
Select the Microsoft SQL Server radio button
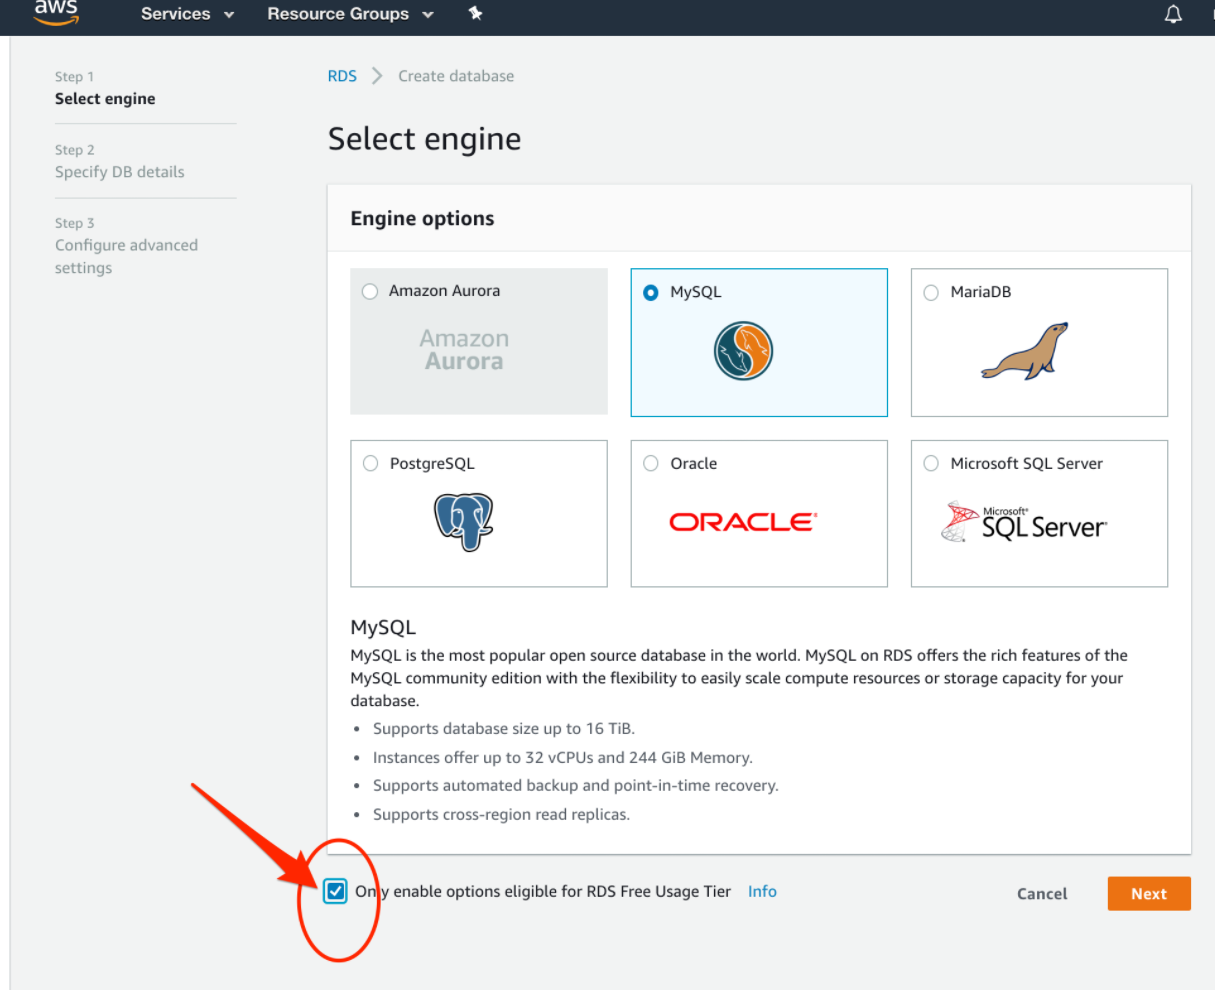tap(931, 463)
